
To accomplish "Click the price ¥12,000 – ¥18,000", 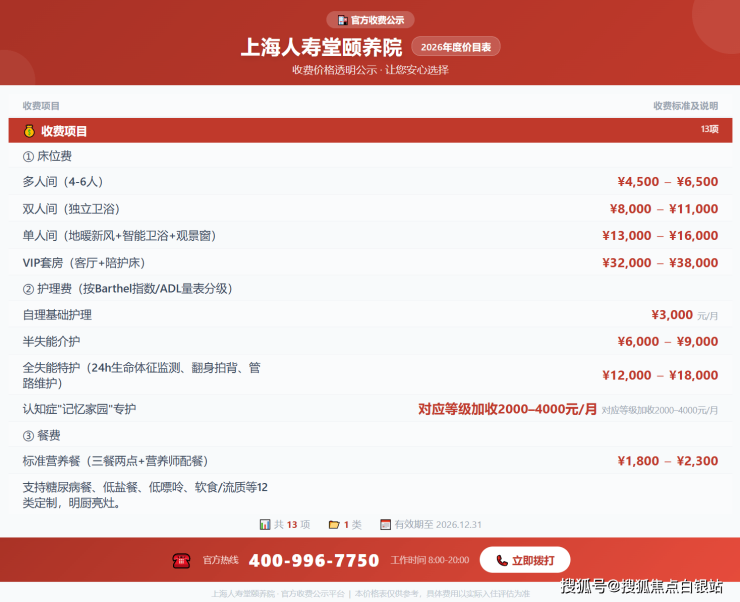I will click(x=660, y=375).
